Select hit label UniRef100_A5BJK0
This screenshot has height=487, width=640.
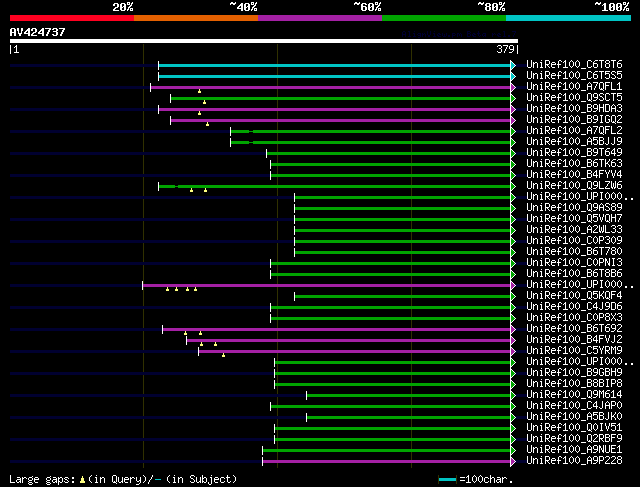coord(574,417)
